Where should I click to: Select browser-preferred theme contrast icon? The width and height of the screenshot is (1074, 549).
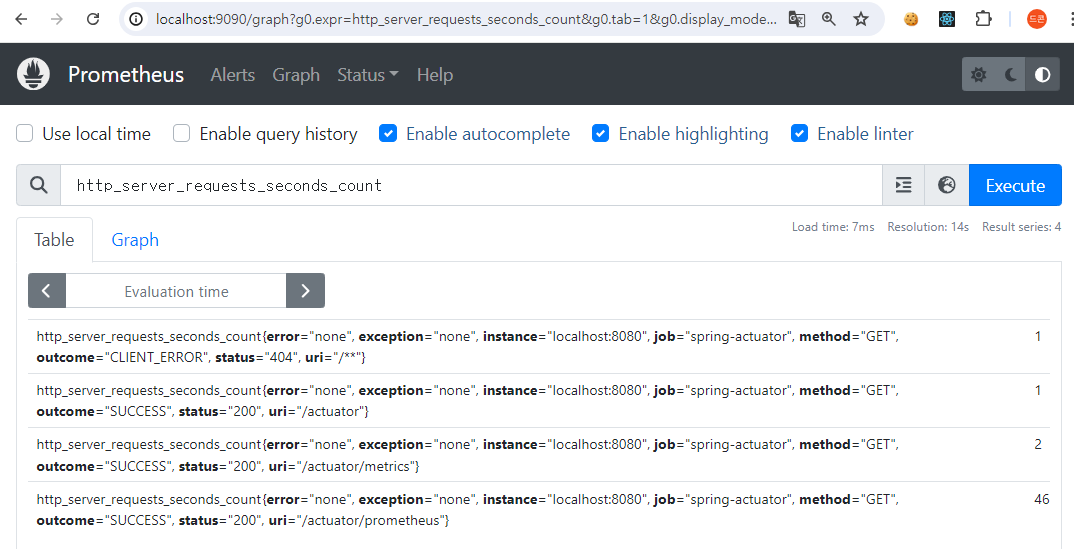1042,75
